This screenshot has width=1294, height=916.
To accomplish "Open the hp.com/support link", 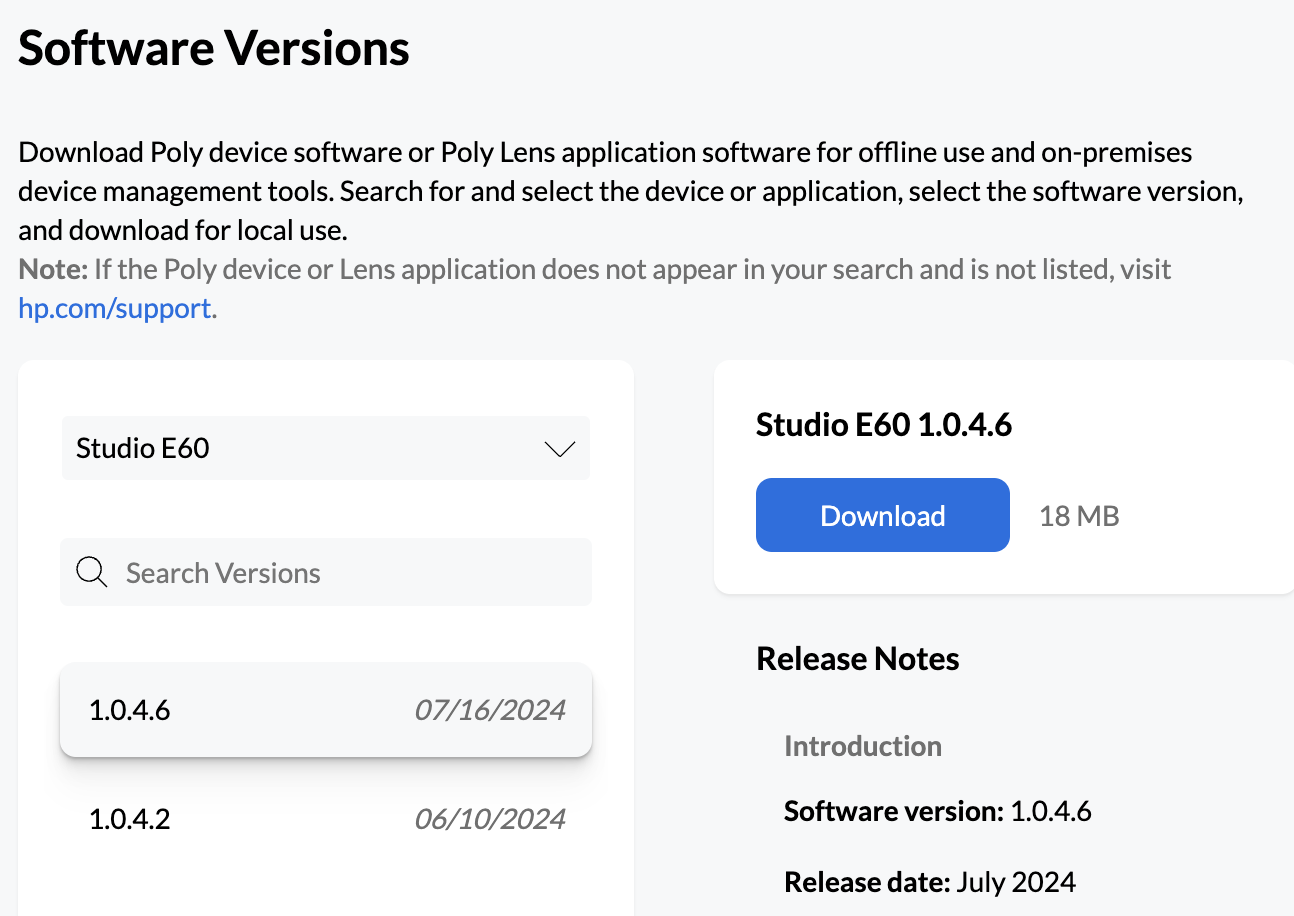I will coord(114,308).
